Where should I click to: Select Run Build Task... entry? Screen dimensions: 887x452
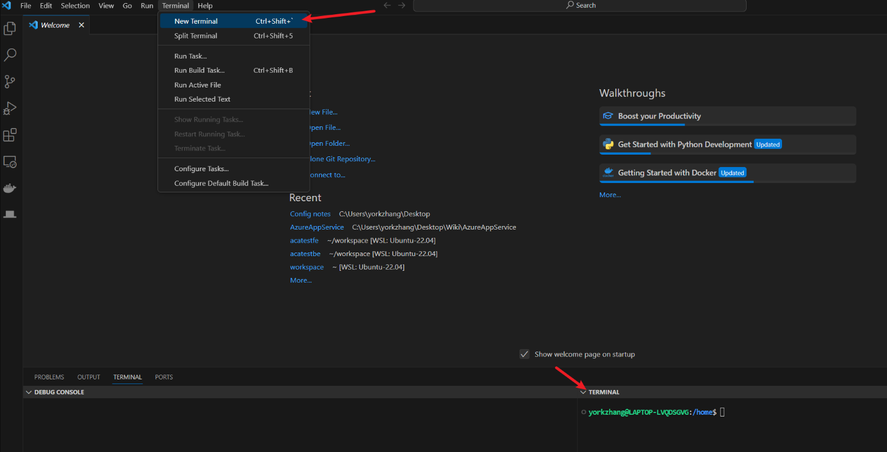point(234,71)
